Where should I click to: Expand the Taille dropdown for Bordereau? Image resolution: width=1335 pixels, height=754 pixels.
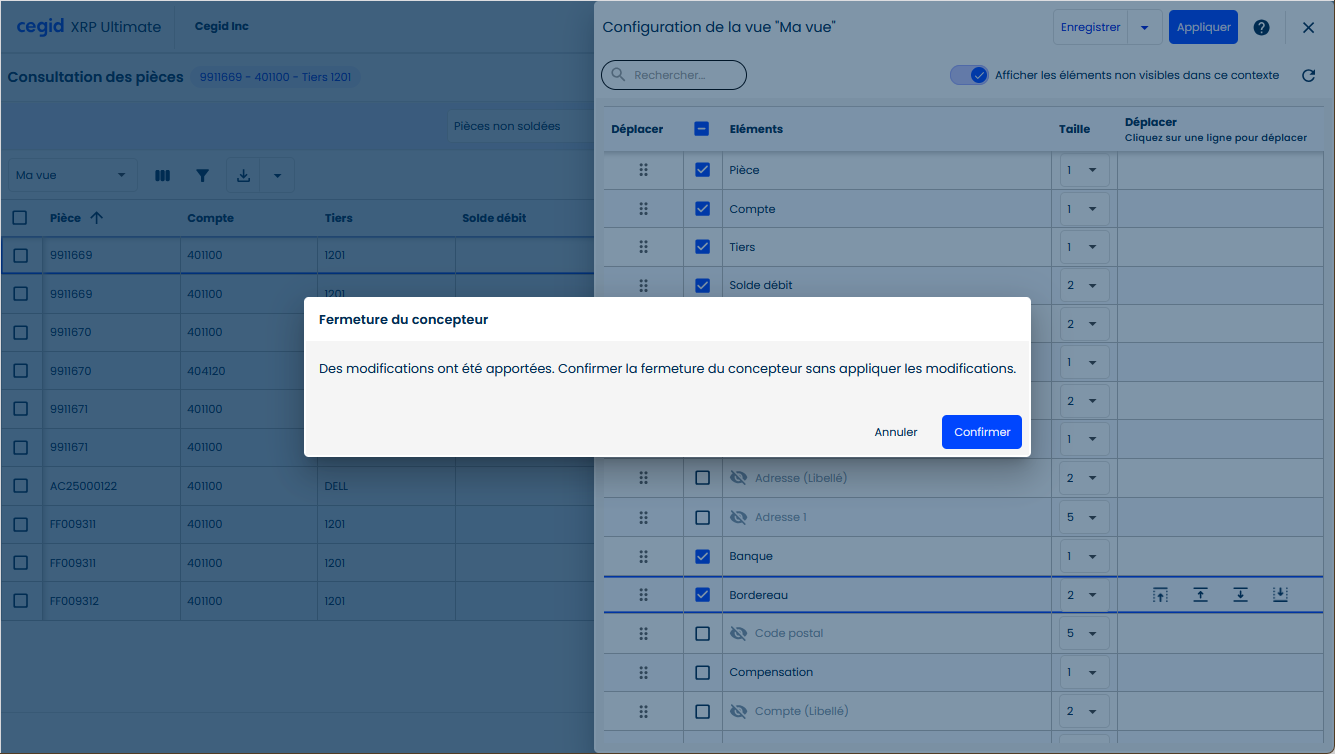[x=1084, y=595]
